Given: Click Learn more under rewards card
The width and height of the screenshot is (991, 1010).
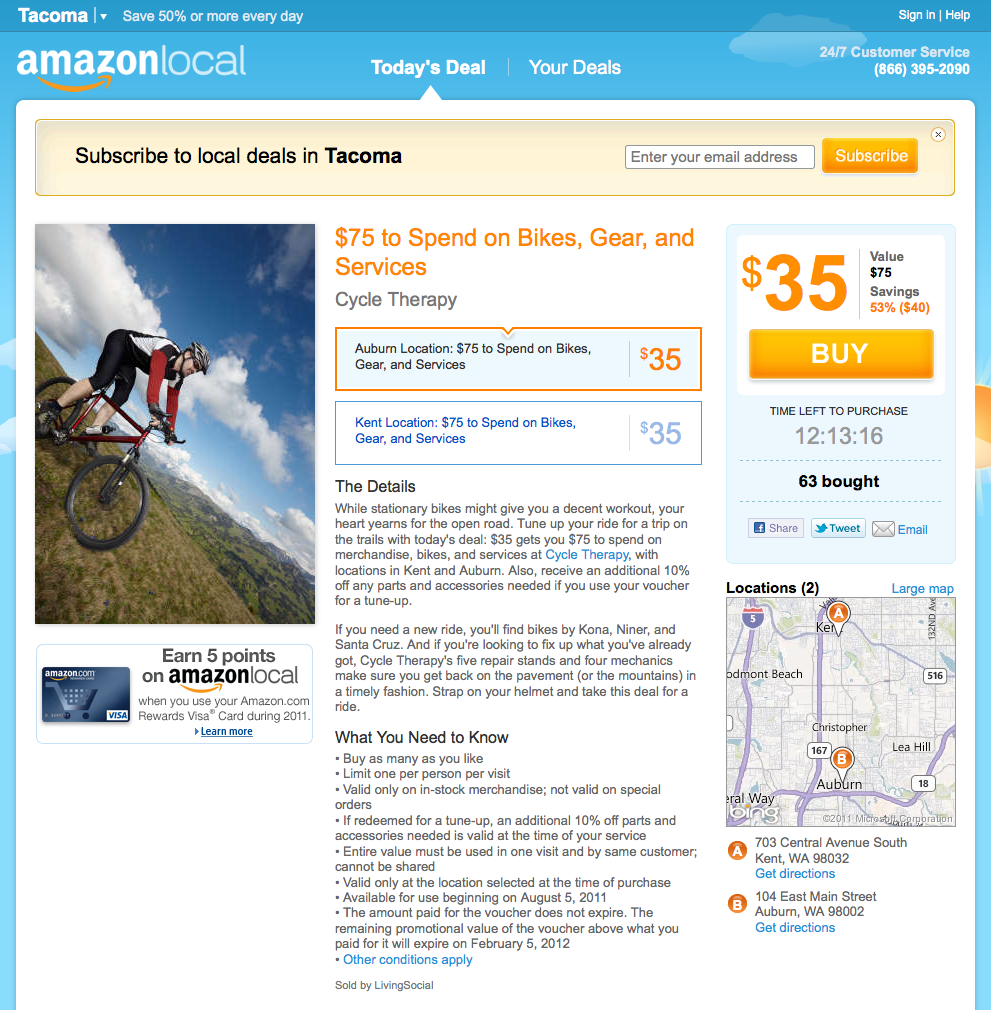Looking at the screenshot, I should (x=226, y=732).
